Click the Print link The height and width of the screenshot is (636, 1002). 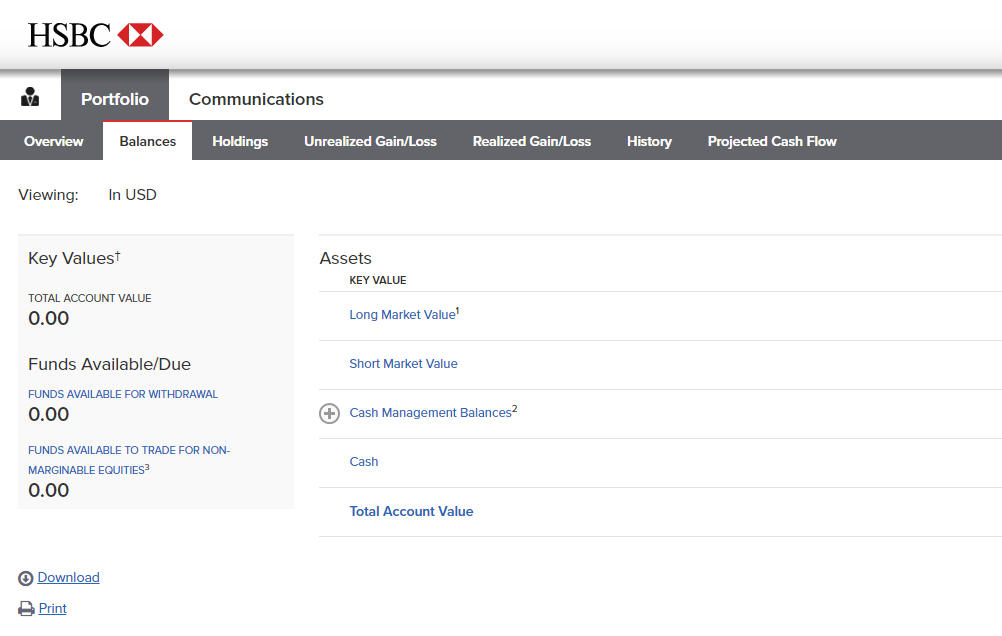point(53,608)
